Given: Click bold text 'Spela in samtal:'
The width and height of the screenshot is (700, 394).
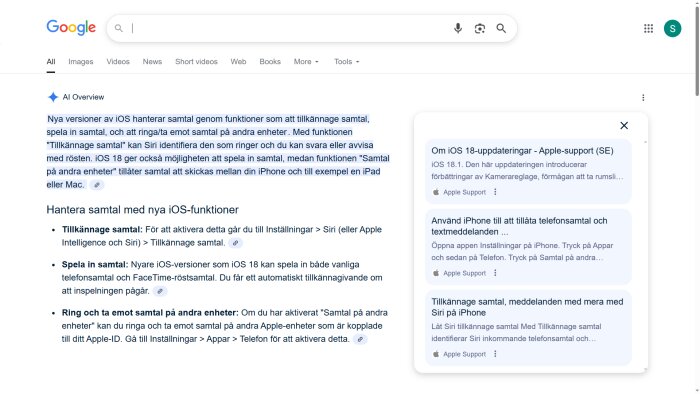Looking at the screenshot, I should coord(95,264).
